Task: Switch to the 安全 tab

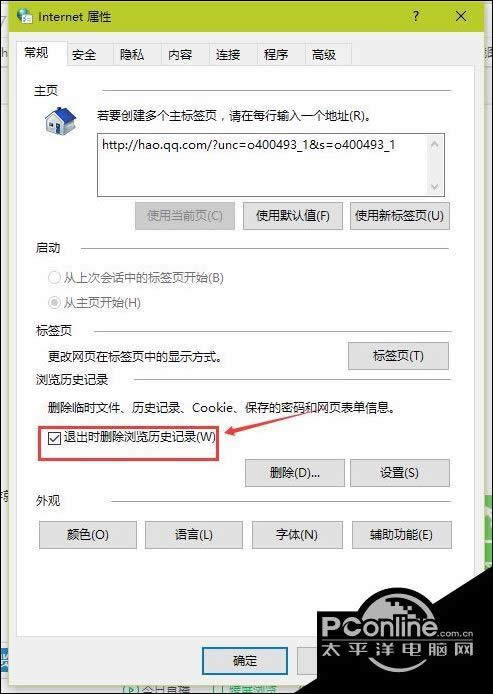Action: pos(84,54)
